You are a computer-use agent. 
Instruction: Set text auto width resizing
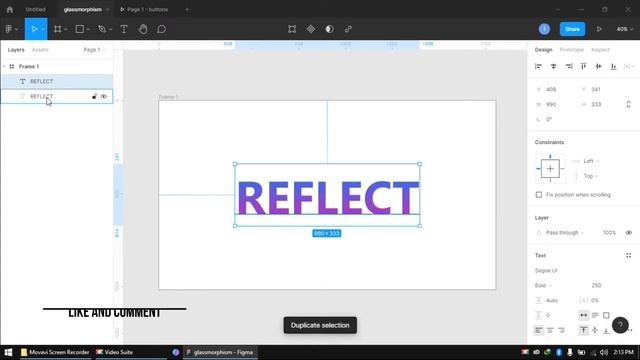tap(584, 315)
